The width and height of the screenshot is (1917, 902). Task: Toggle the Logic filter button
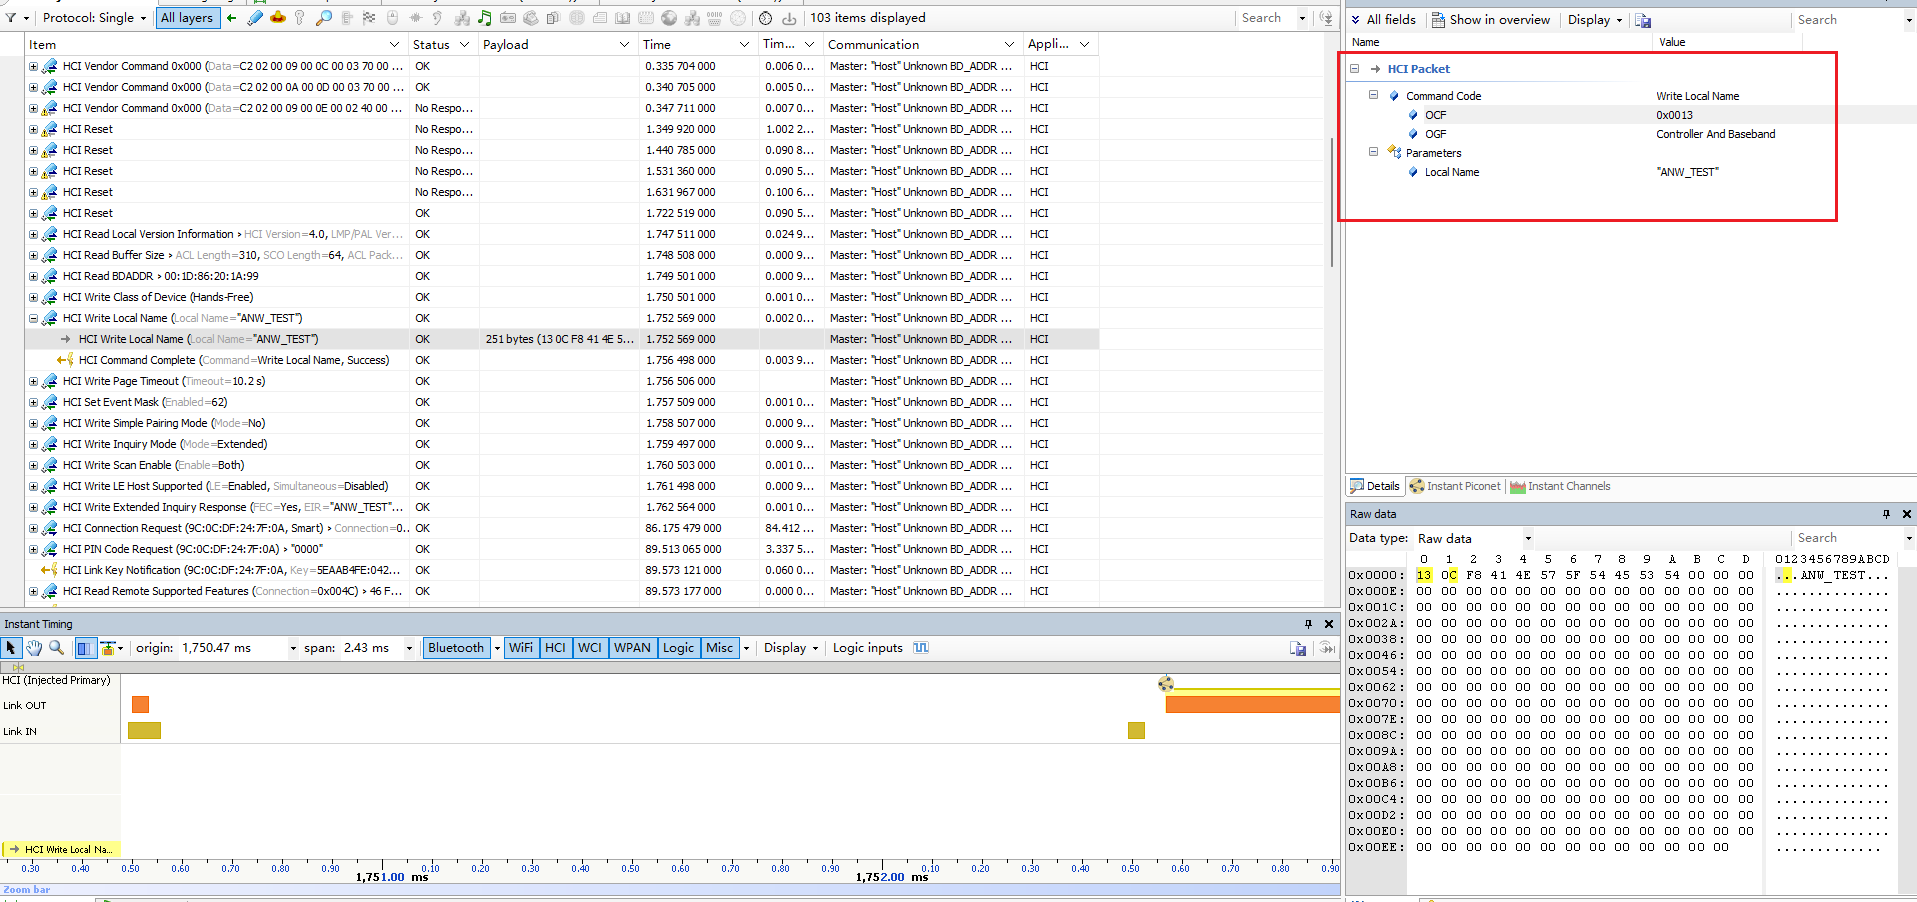tap(678, 648)
